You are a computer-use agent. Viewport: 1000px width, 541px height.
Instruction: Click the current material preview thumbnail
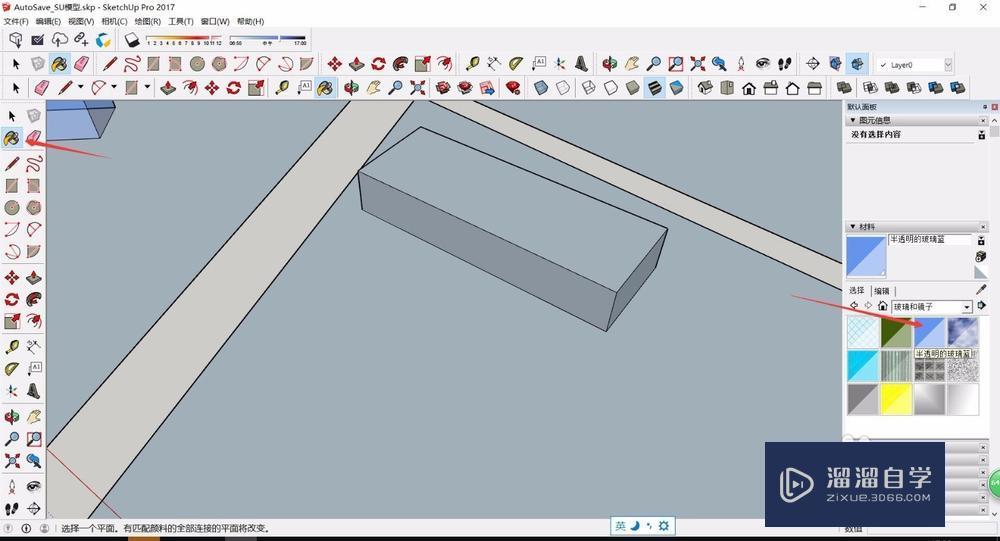point(866,256)
